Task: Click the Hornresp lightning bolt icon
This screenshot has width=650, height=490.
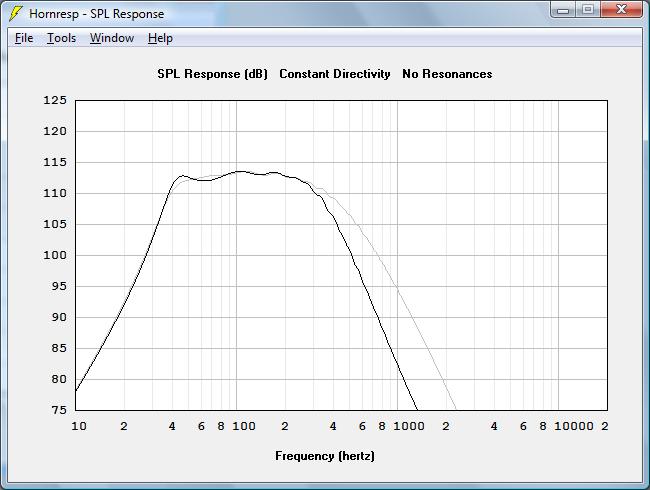Action: [16, 13]
